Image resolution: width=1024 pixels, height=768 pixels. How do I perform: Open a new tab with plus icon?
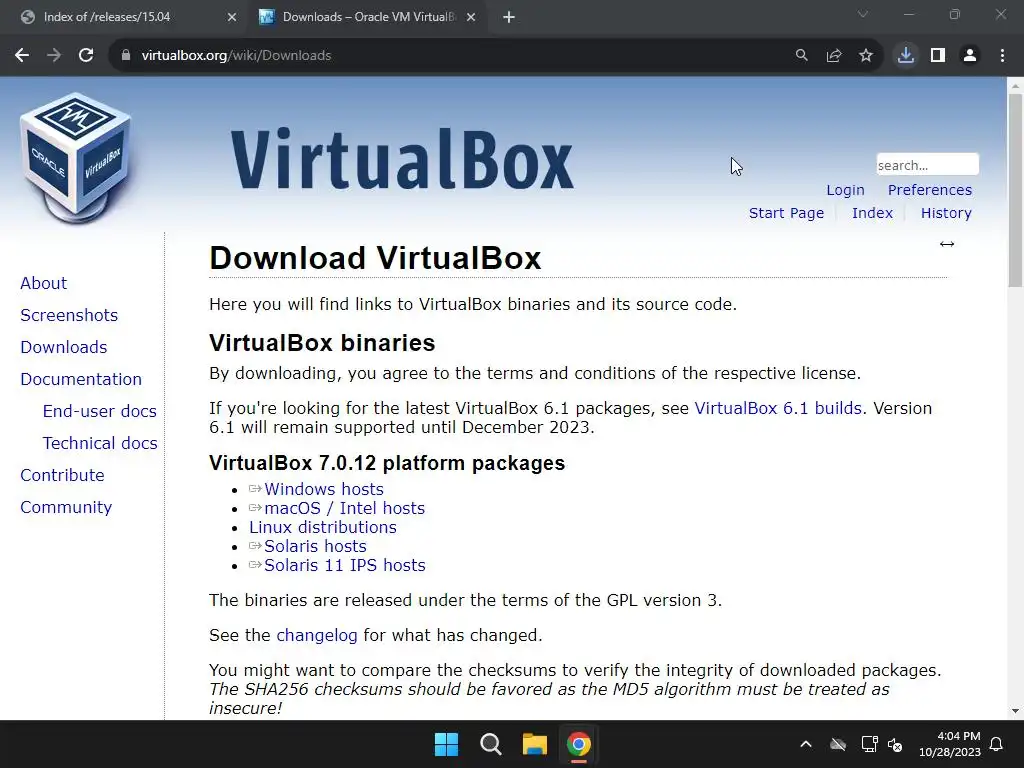coord(509,18)
